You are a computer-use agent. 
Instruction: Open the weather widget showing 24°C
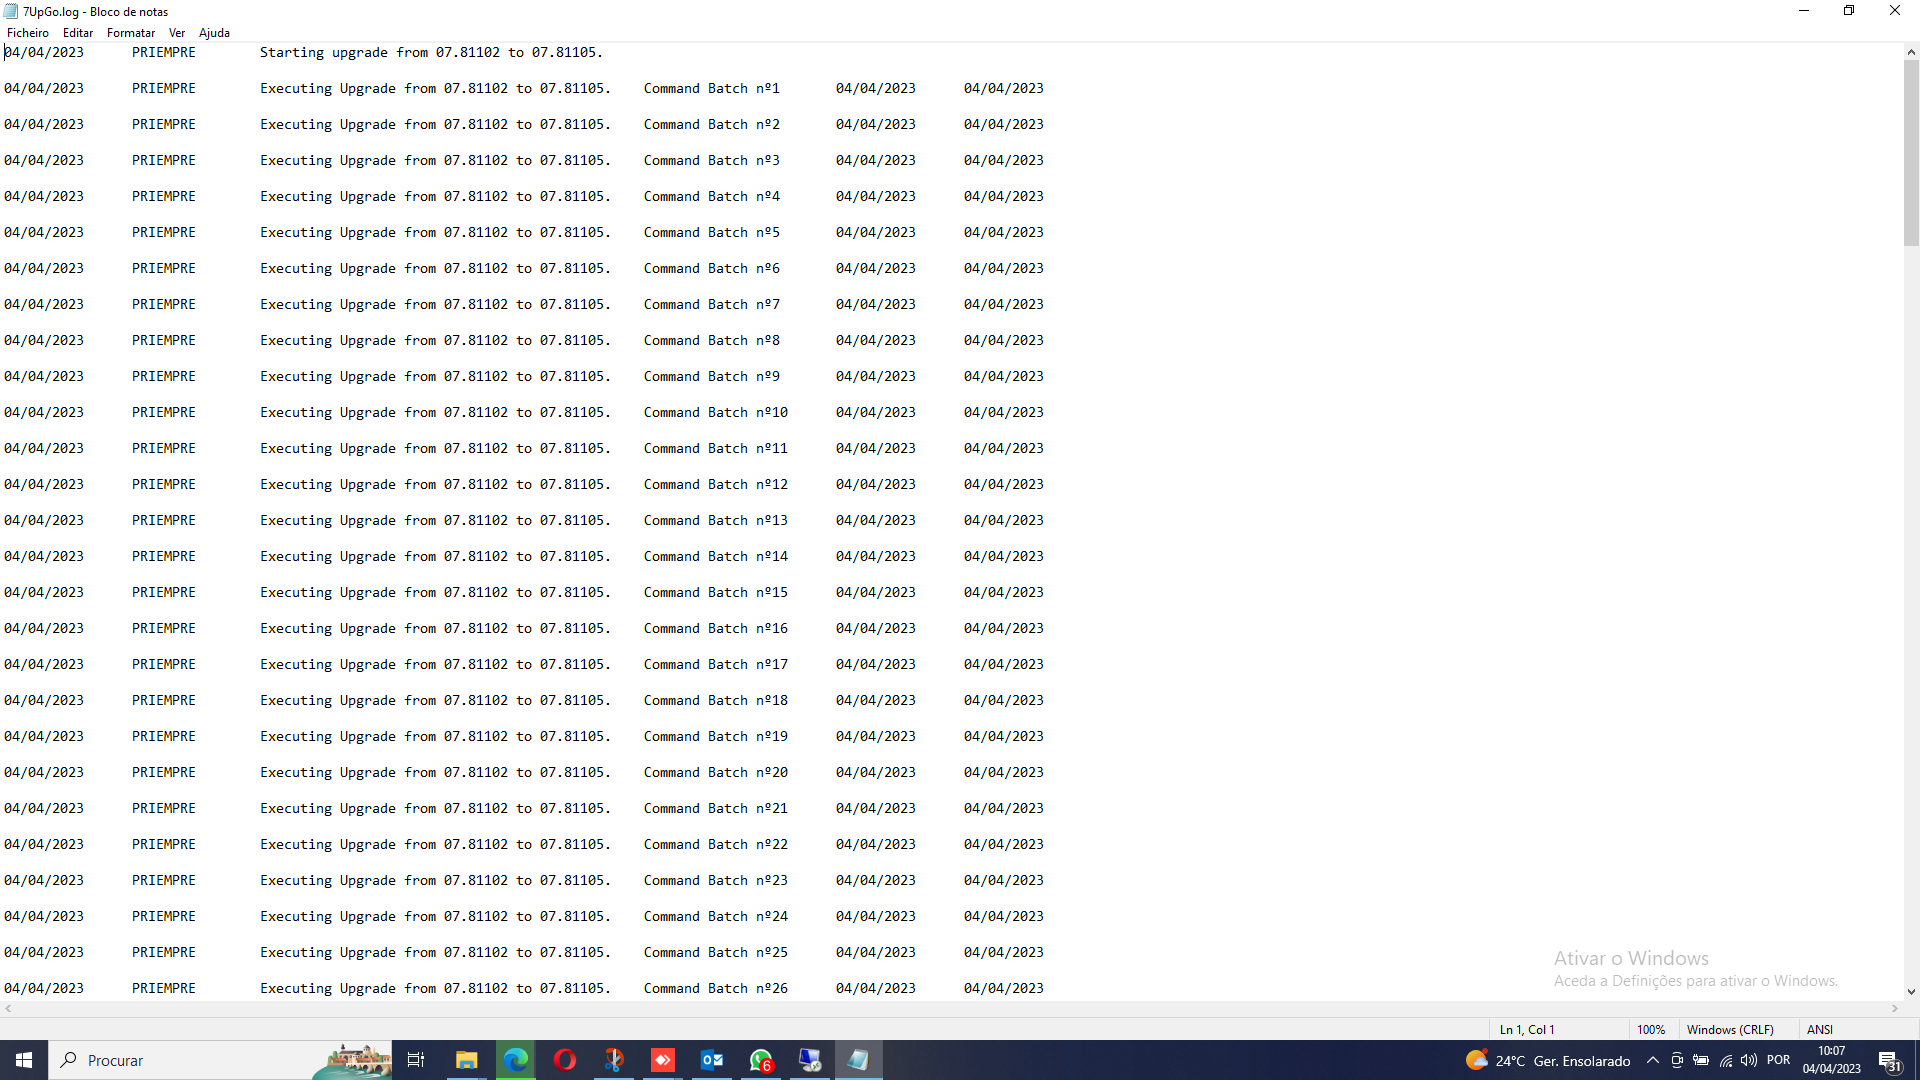point(1548,1060)
